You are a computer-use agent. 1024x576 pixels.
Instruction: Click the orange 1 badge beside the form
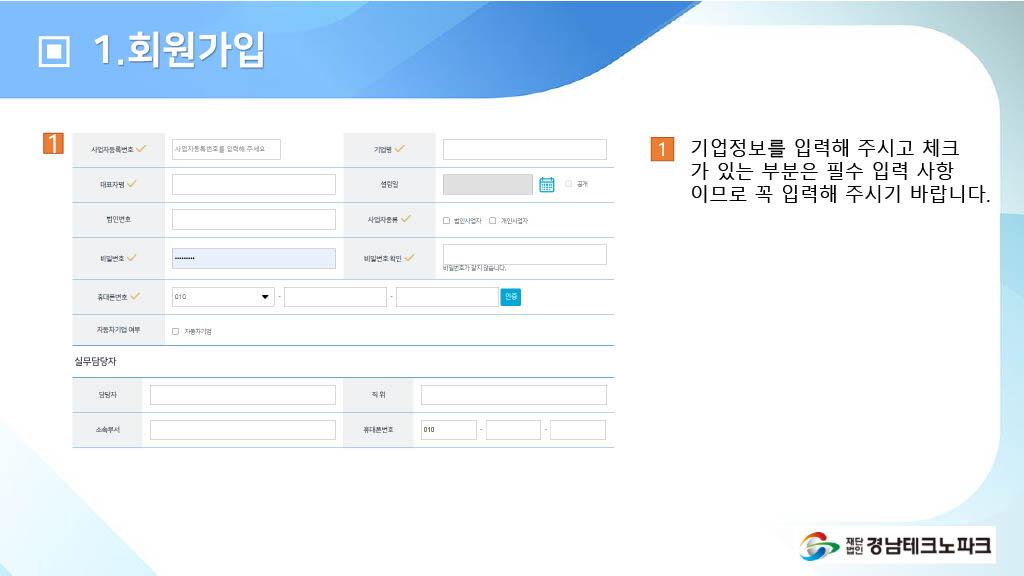click(x=54, y=144)
